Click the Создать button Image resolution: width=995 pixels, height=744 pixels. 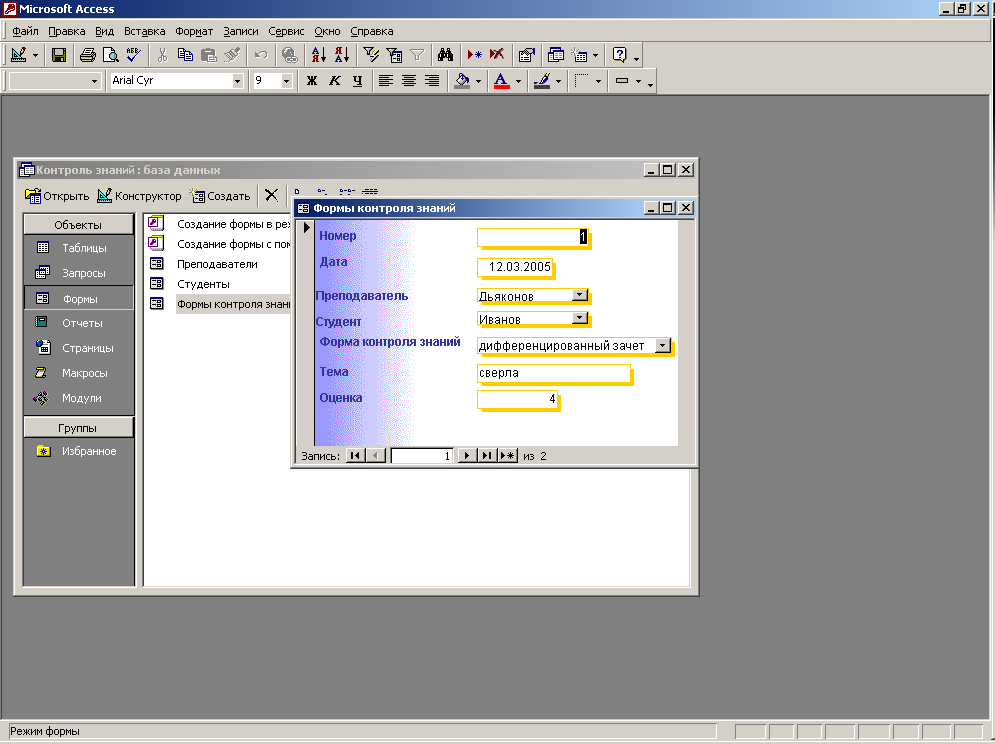[x=220, y=196]
